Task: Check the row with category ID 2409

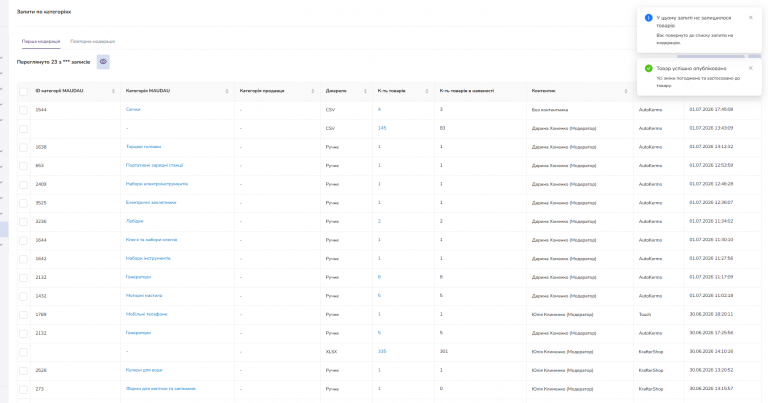Action: [x=24, y=185]
